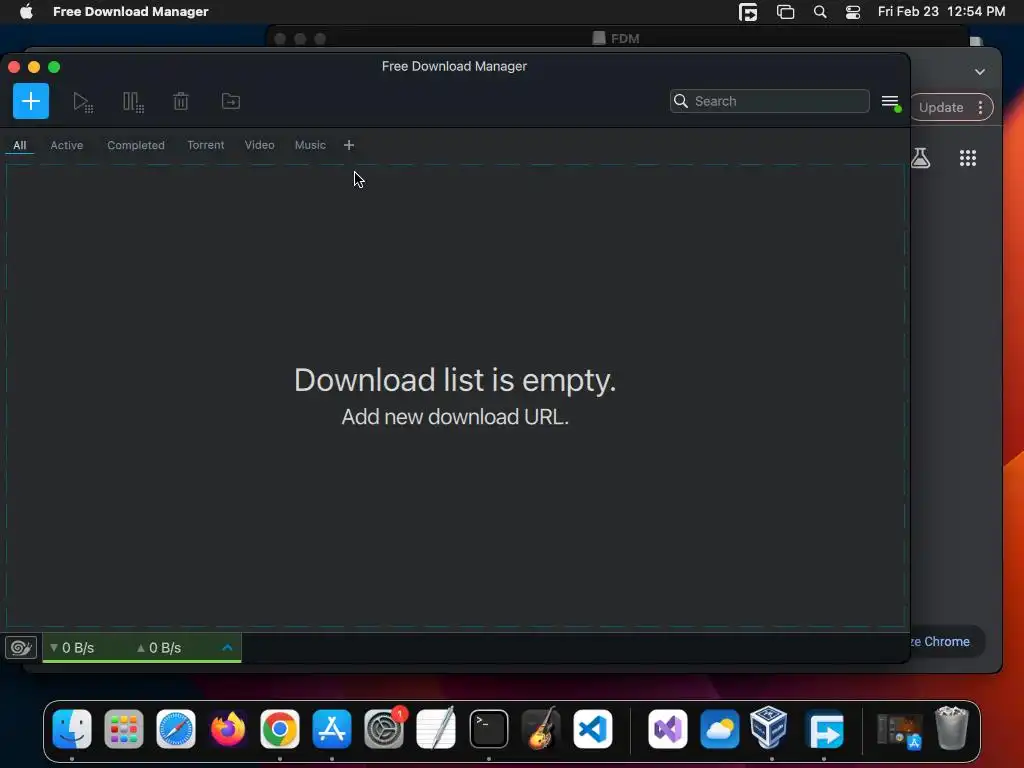
Task: Click the Update button in the Chrome window
Action: coord(940,108)
